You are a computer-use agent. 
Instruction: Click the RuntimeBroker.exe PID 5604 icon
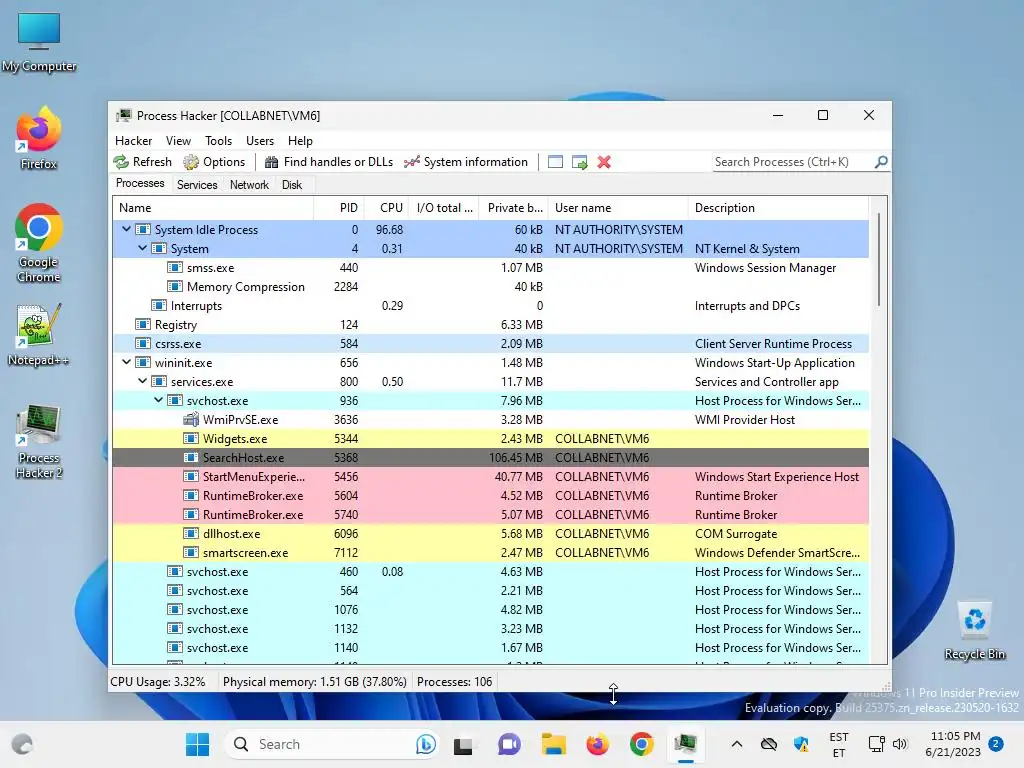[191, 495]
